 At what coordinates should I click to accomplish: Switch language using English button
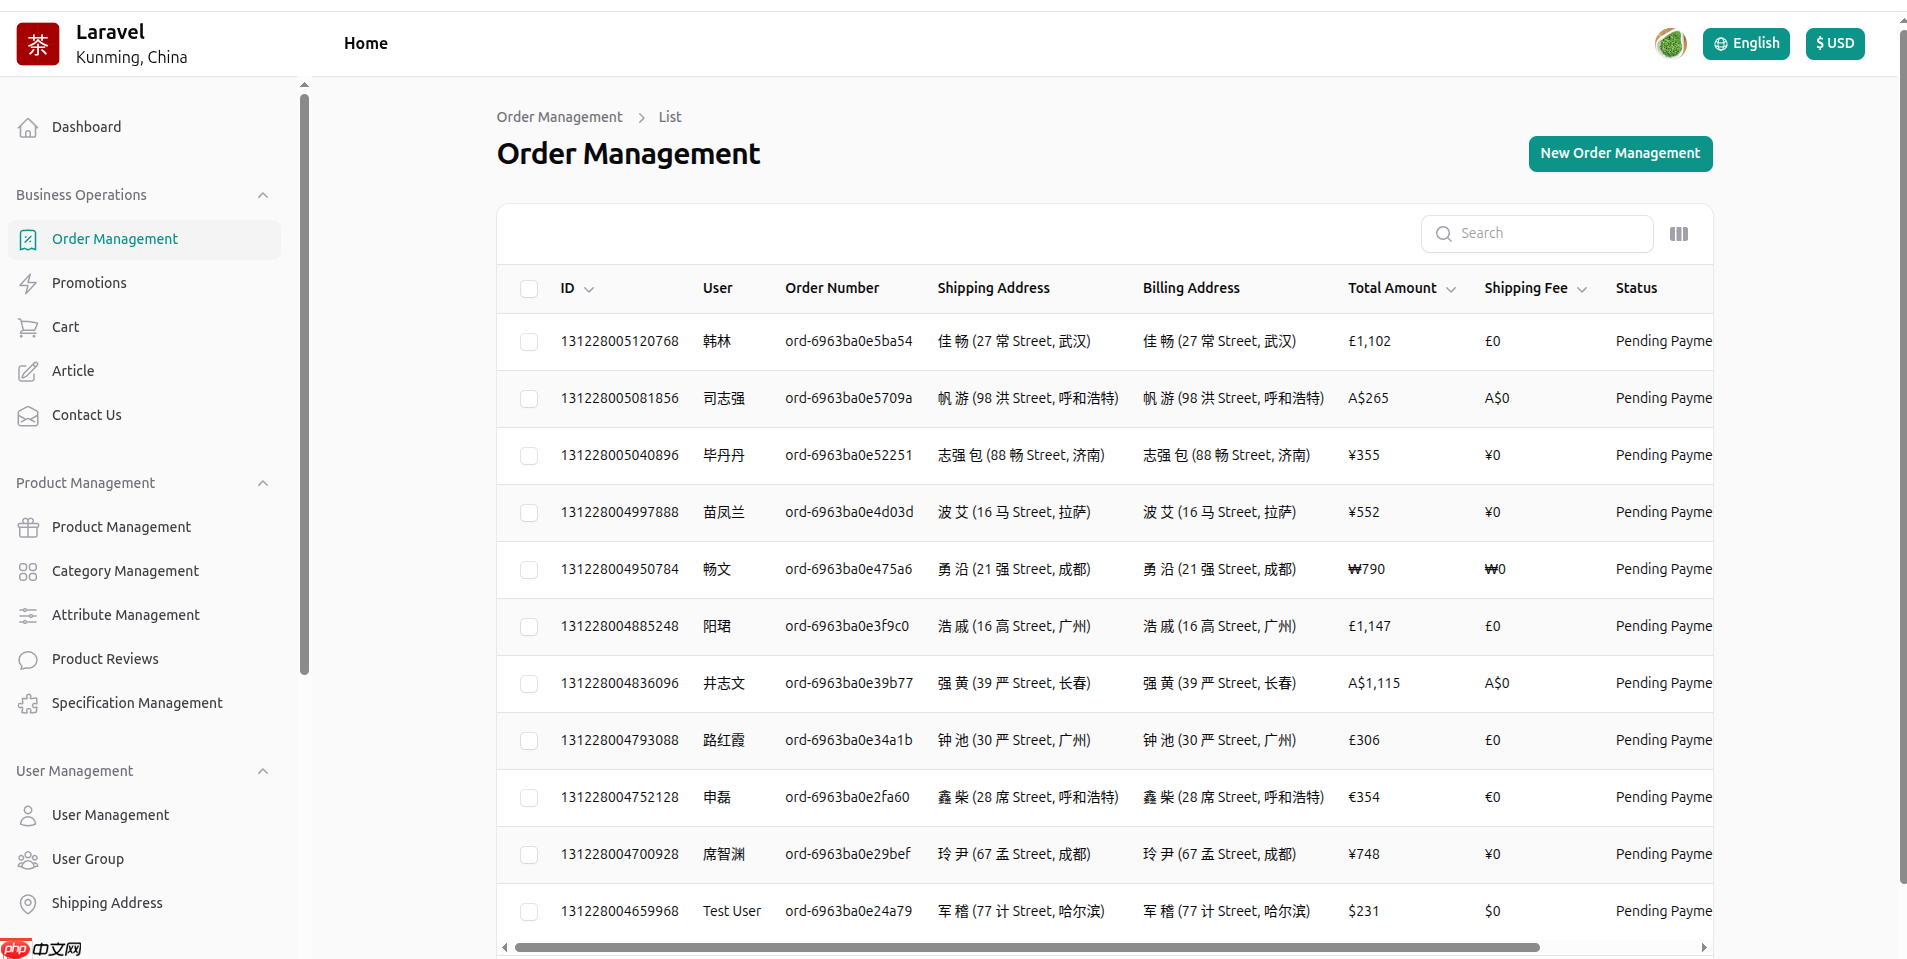click(x=1746, y=44)
